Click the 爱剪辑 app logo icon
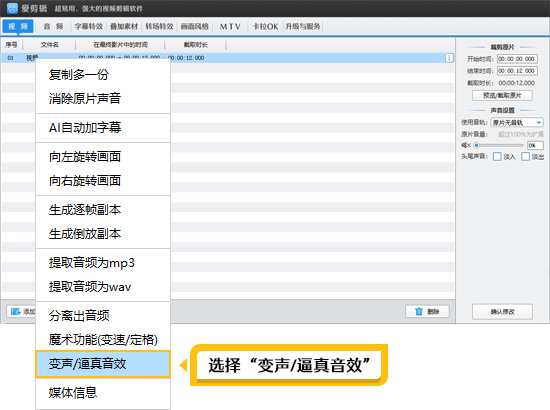Screen dimensions: 550x410 12,8
